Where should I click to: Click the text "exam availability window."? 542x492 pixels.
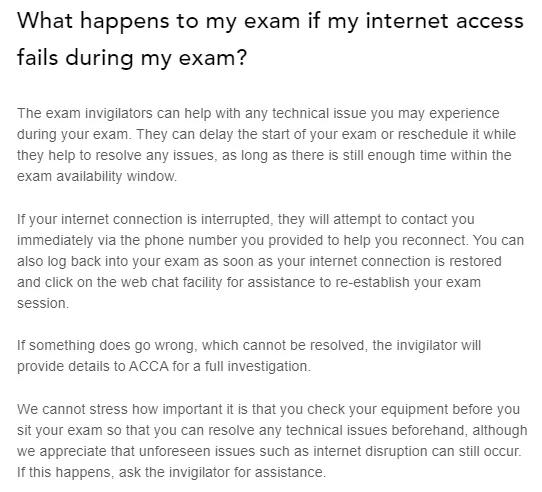(97, 177)
